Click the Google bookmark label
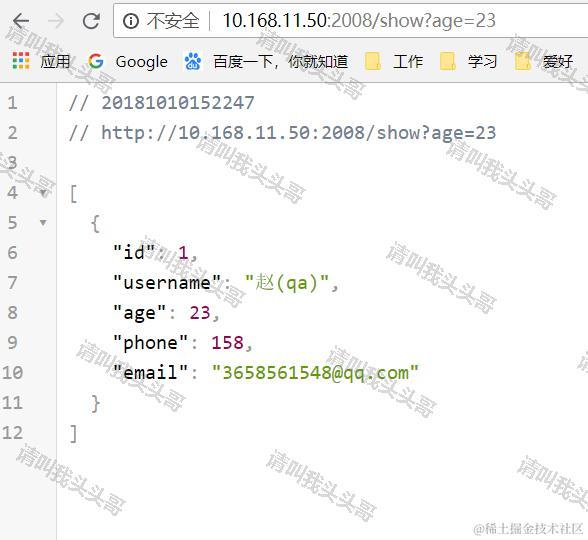 (142, 62)
